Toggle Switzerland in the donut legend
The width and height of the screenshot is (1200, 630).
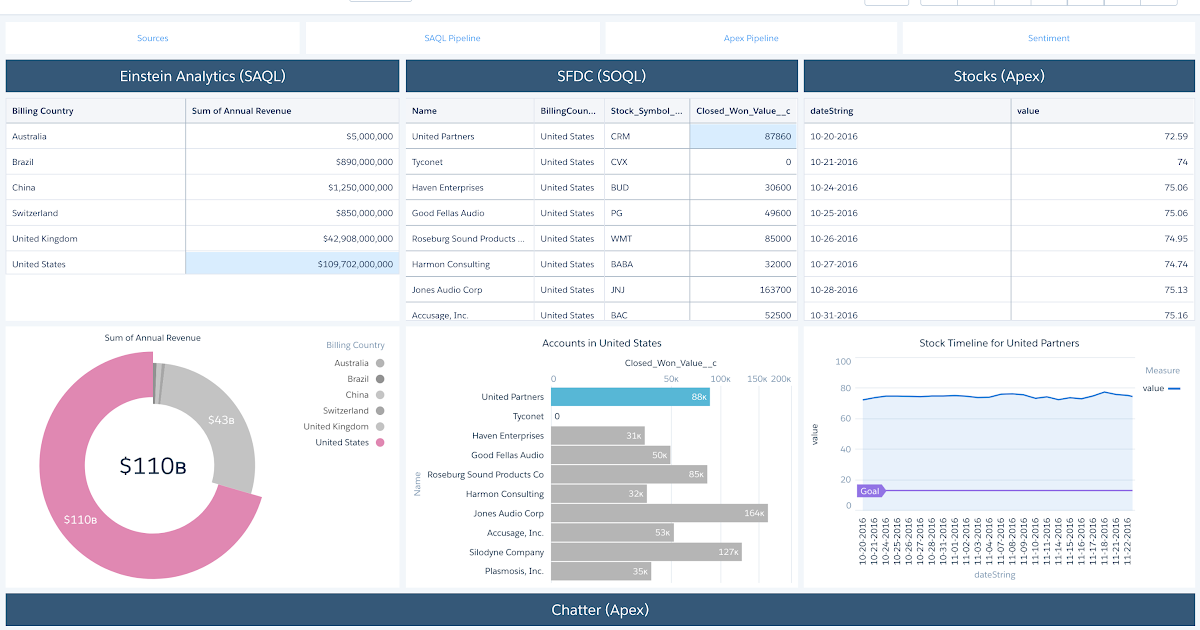pyautogui.click(x=354, y=411)
